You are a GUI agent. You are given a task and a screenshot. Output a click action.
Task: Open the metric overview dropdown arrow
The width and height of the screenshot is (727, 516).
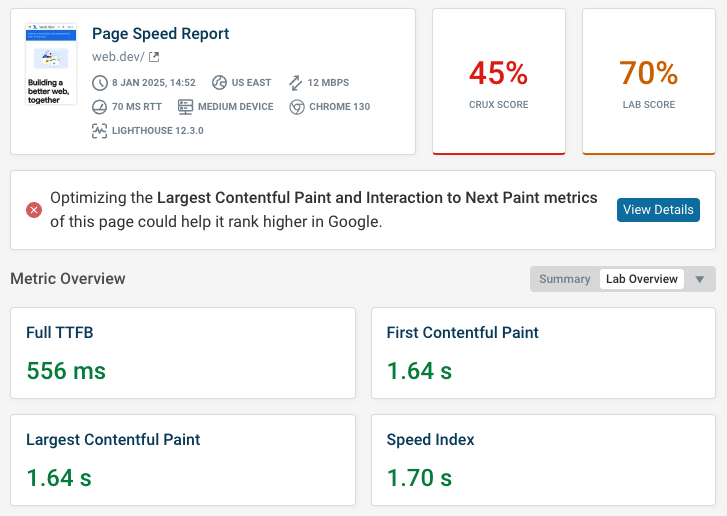(700, 280)
